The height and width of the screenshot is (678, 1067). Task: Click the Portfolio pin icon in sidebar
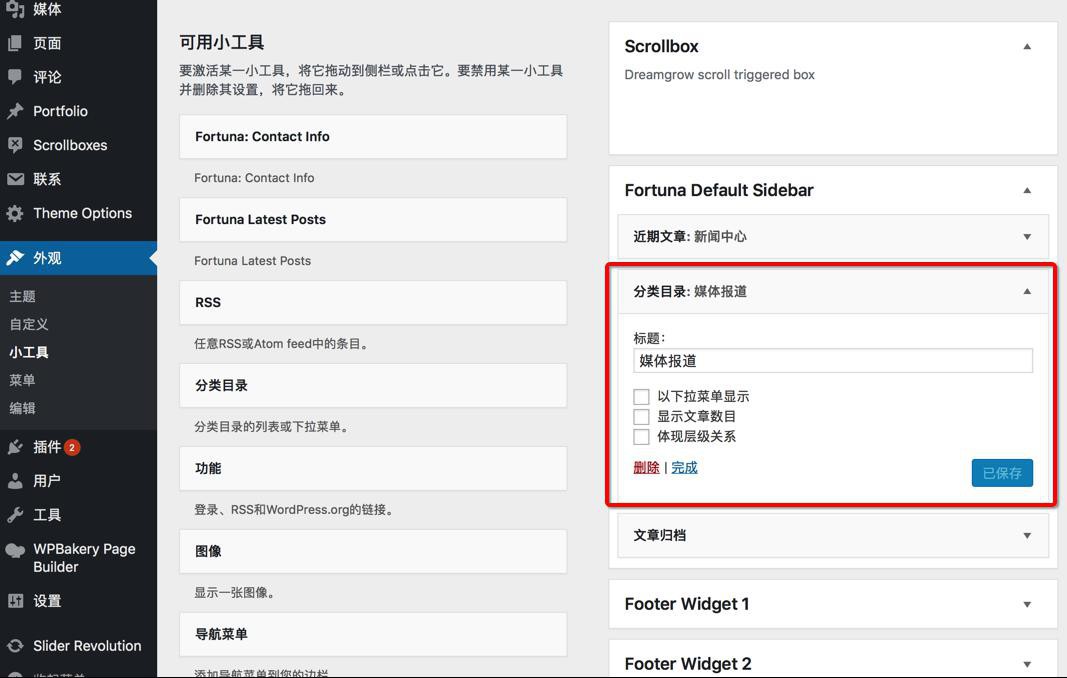coord(15,111)
